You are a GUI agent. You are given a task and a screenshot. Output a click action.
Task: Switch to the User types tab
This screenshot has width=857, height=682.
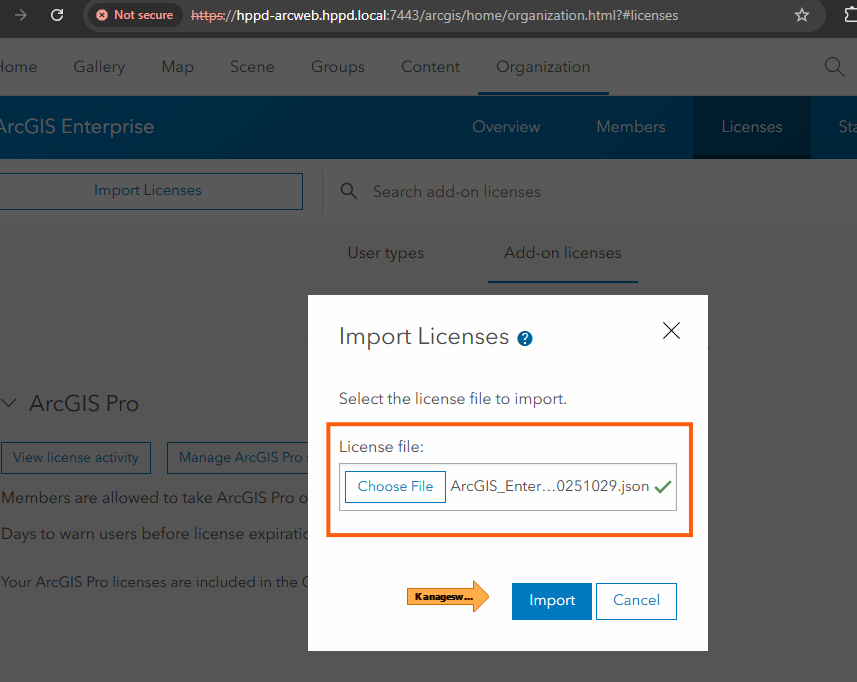(x=385, y=254)
